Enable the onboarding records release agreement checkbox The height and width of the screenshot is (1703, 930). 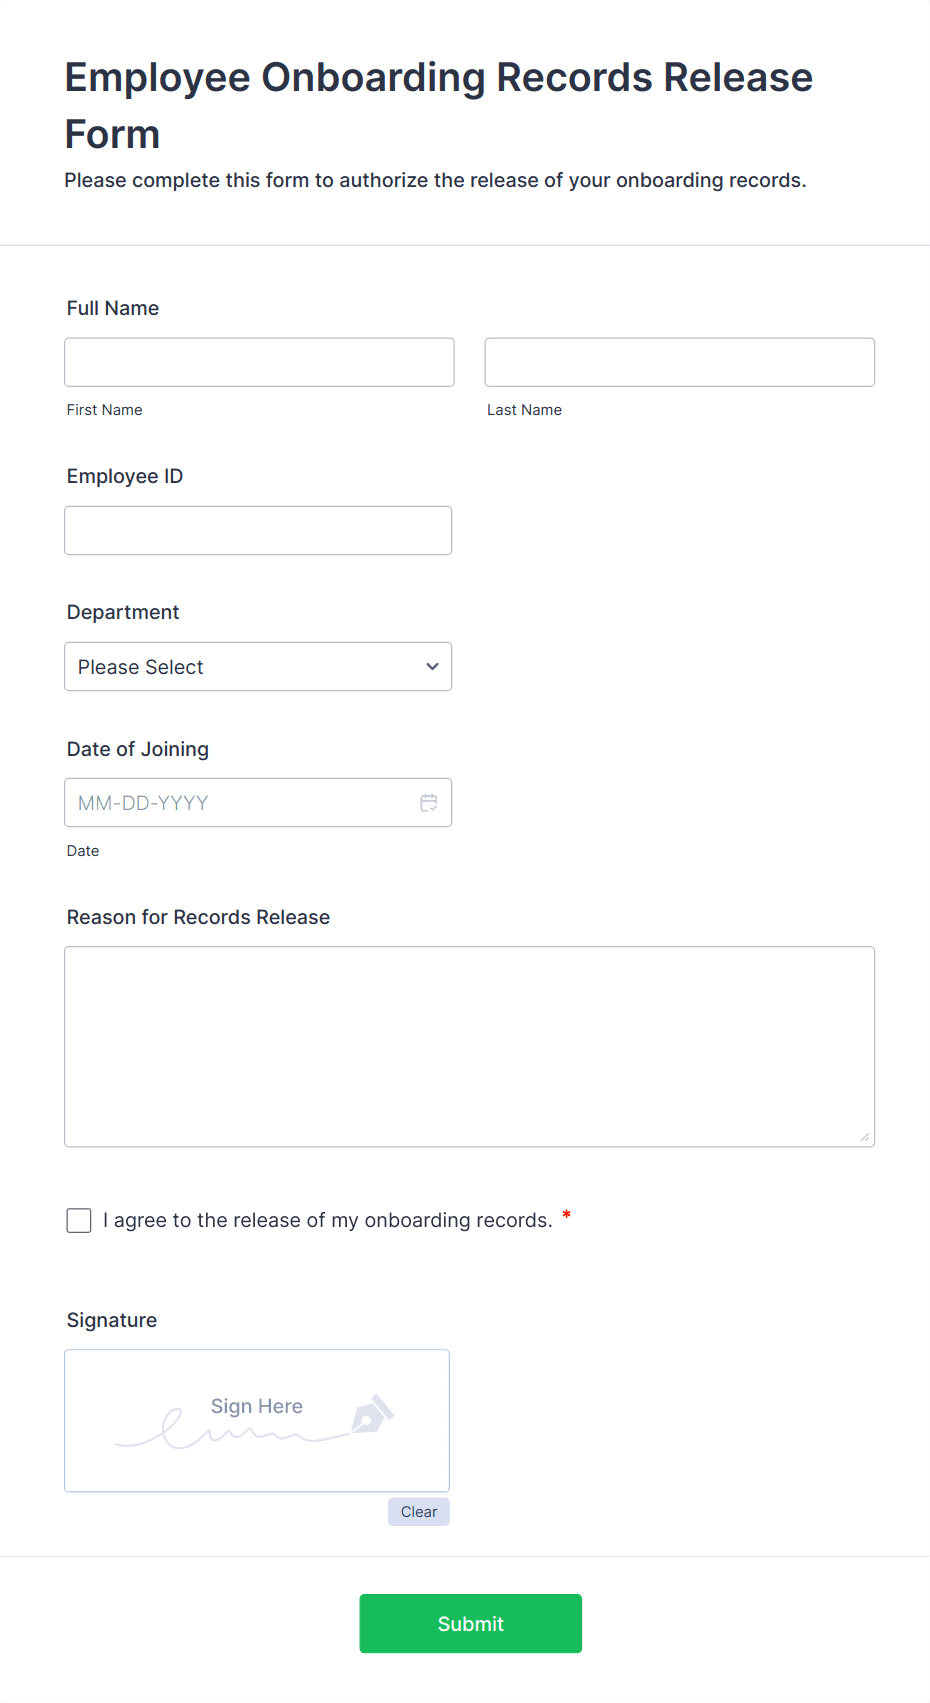pyautogui.click(x=78, y=1220)
